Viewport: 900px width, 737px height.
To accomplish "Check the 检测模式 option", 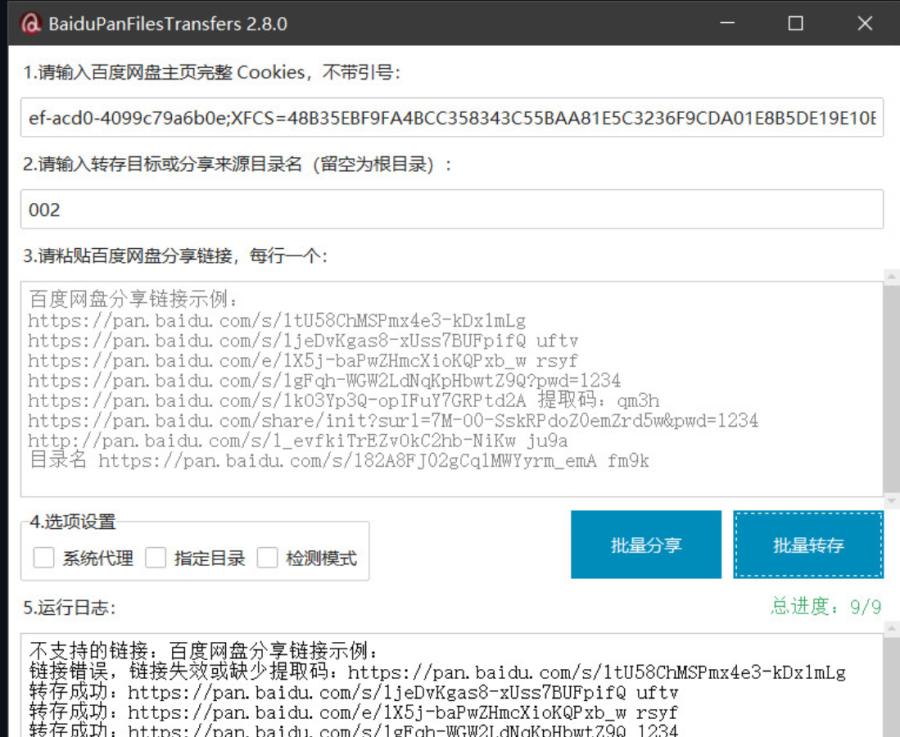I will pos(267,557).
